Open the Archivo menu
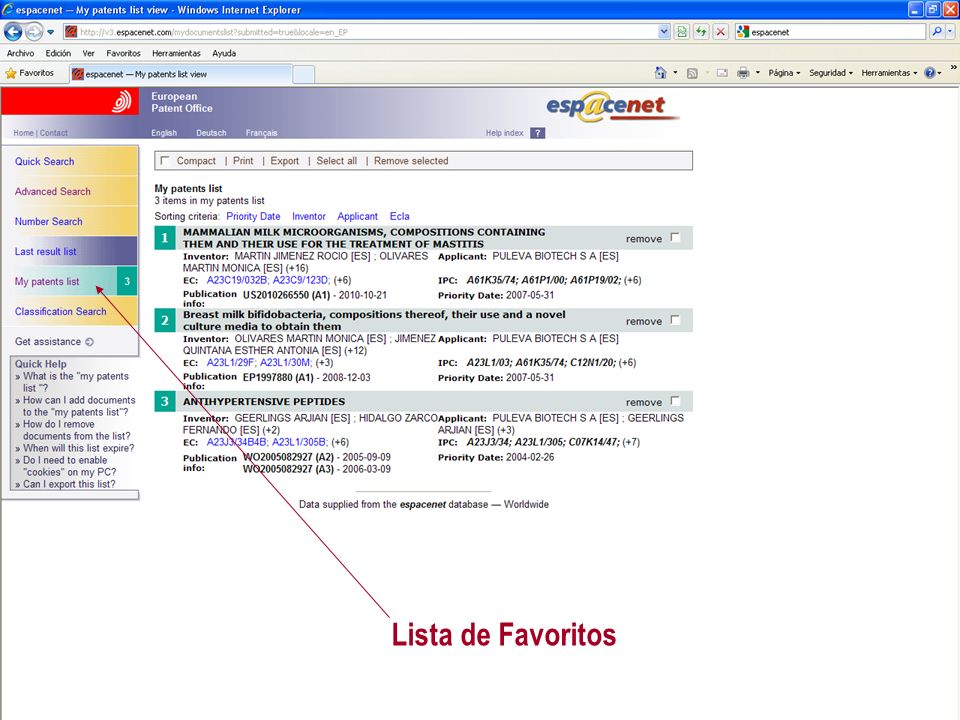960x720 pixels. [x=20, y=53]
